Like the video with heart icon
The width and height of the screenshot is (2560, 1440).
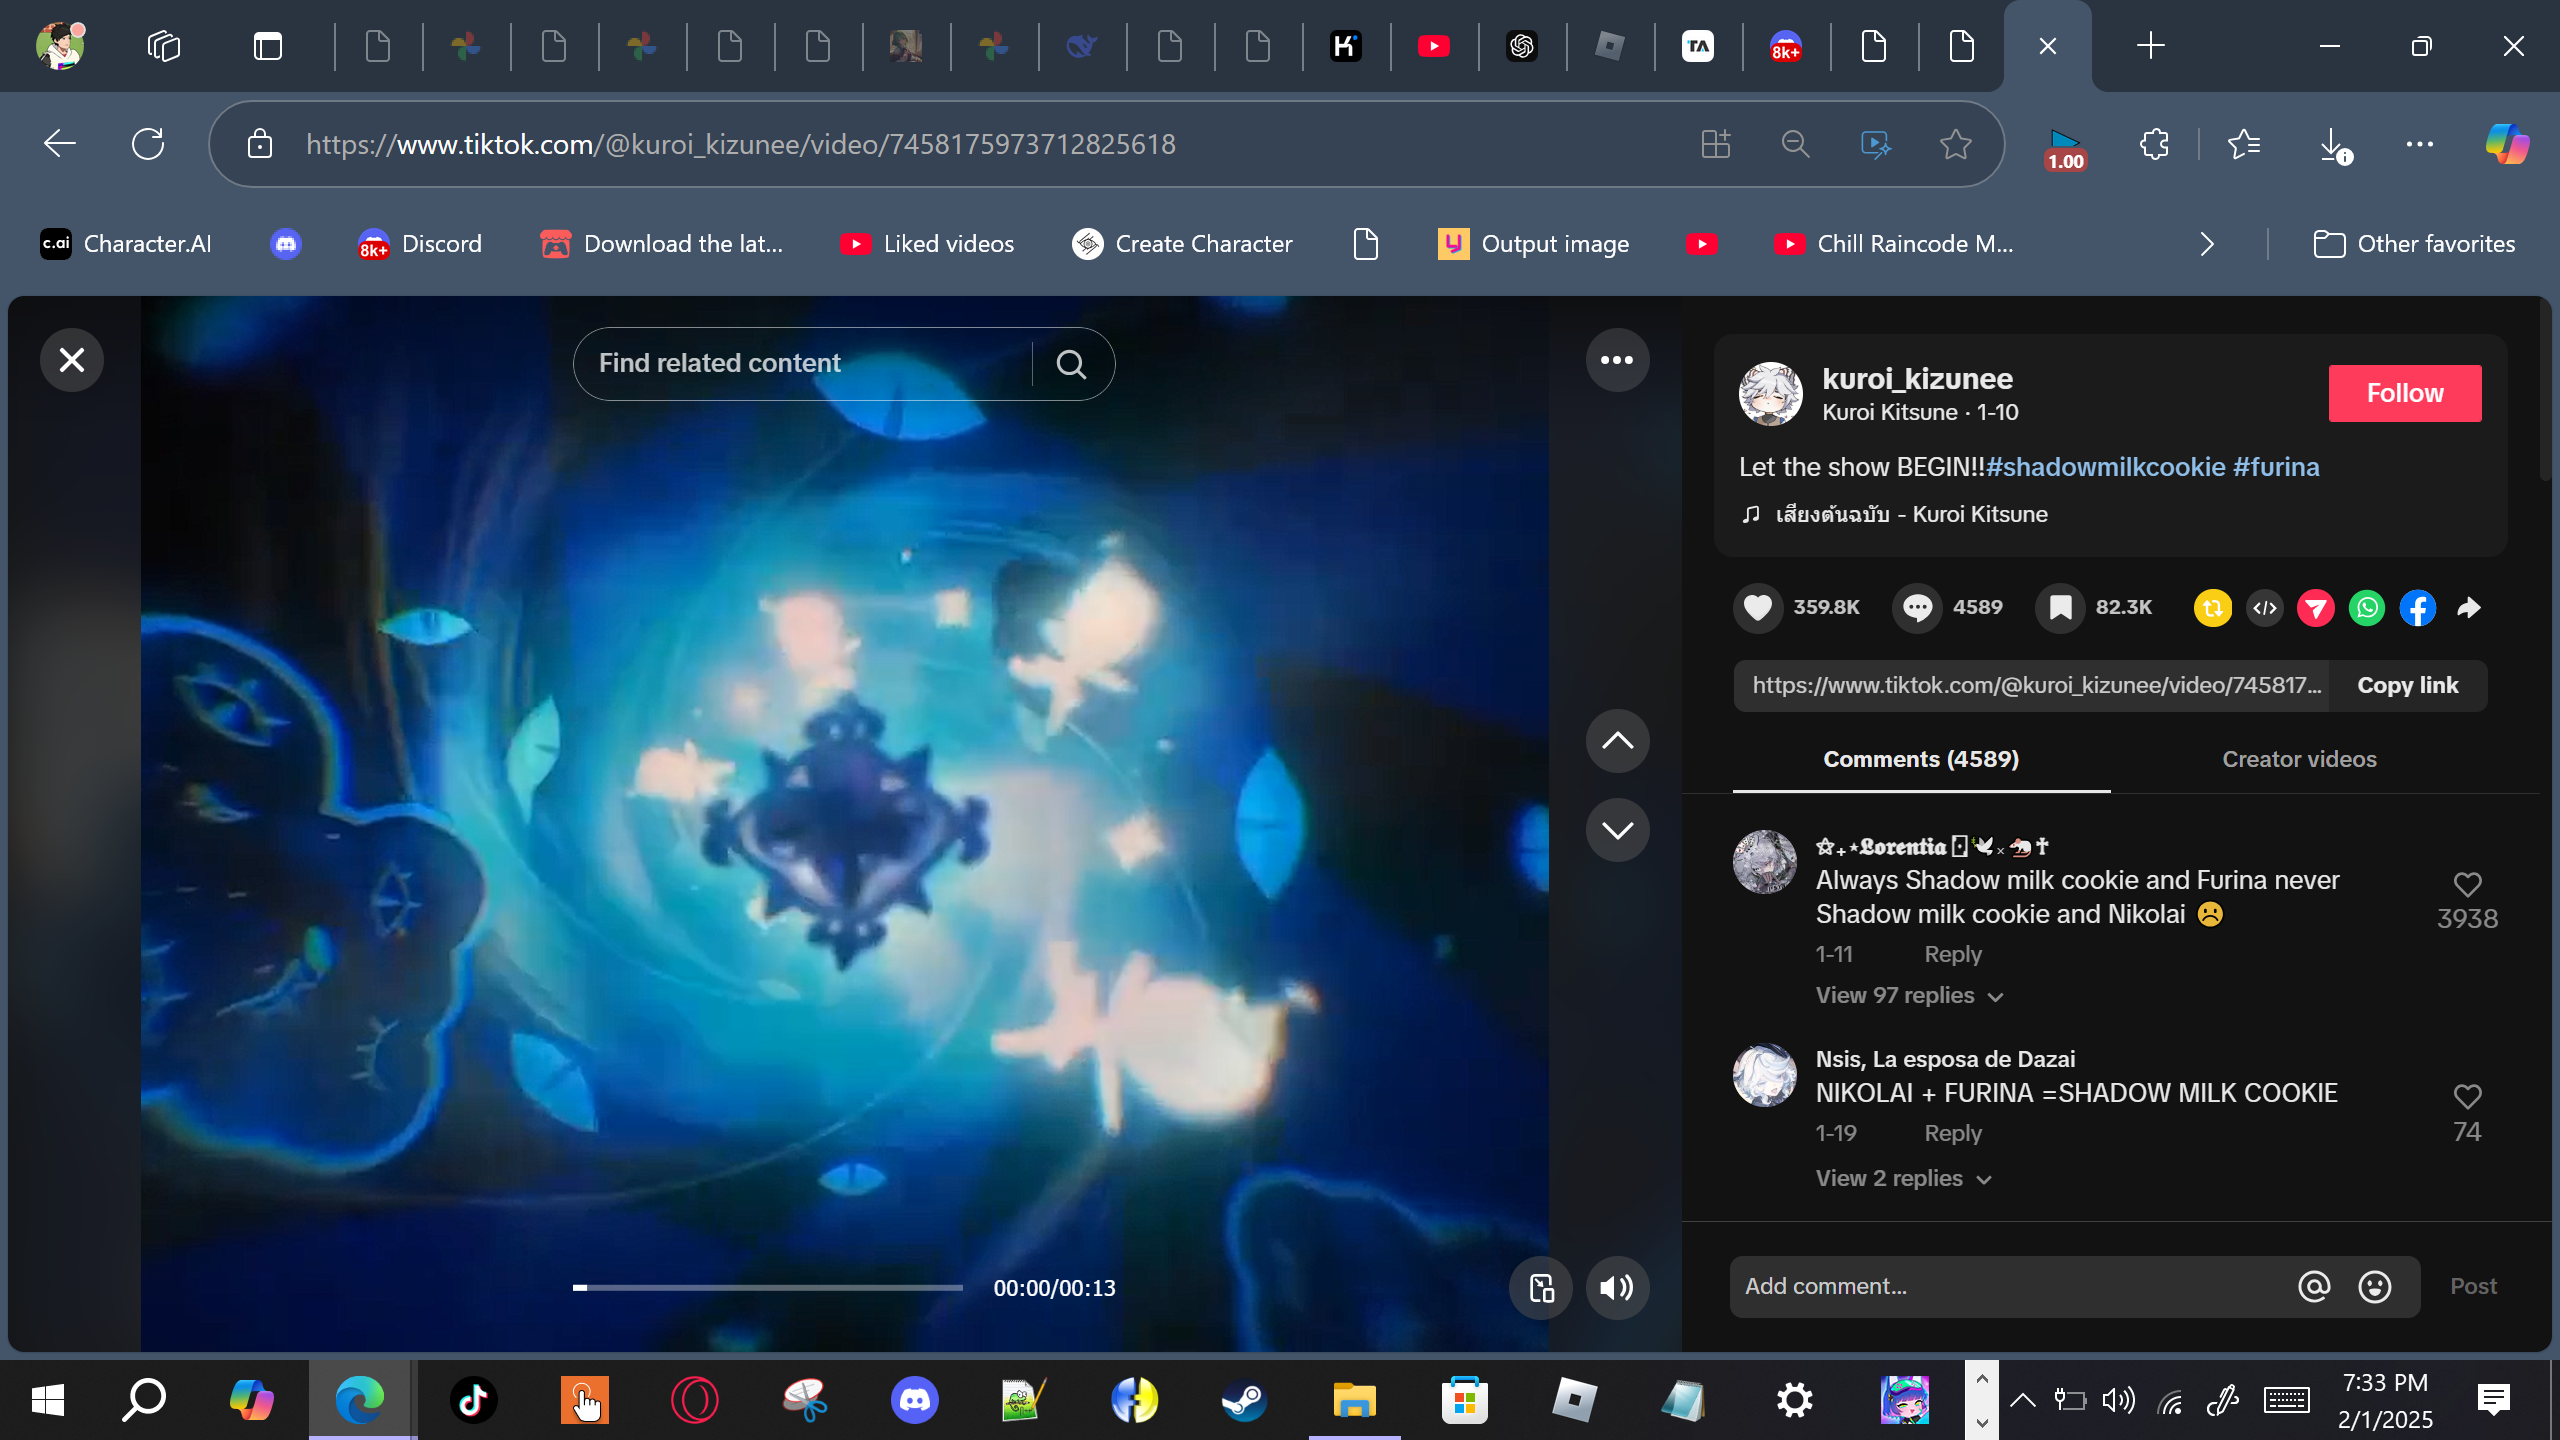point(1758,608)
